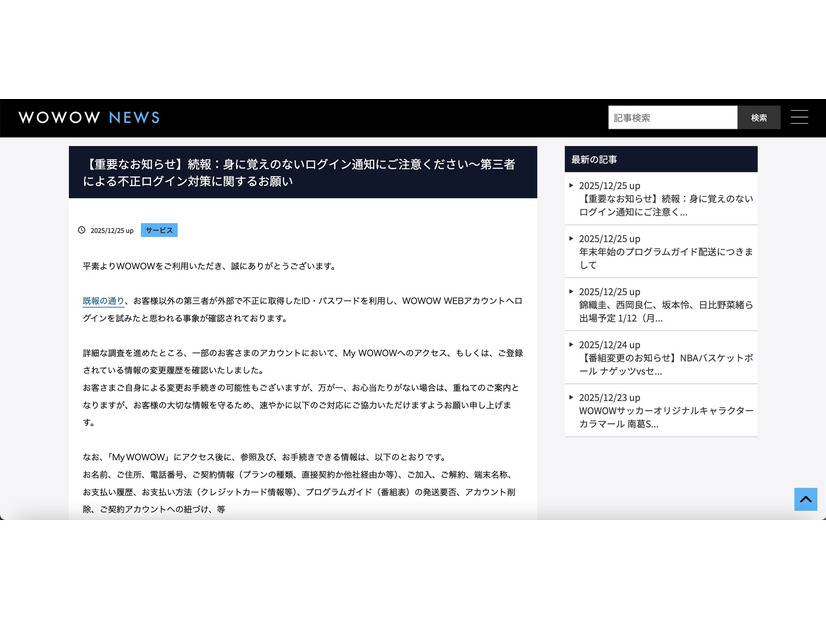Viewport: 826px width, 620px height.
Task: Click the clock icon beside the article date
Action: (x=82, y=230)
